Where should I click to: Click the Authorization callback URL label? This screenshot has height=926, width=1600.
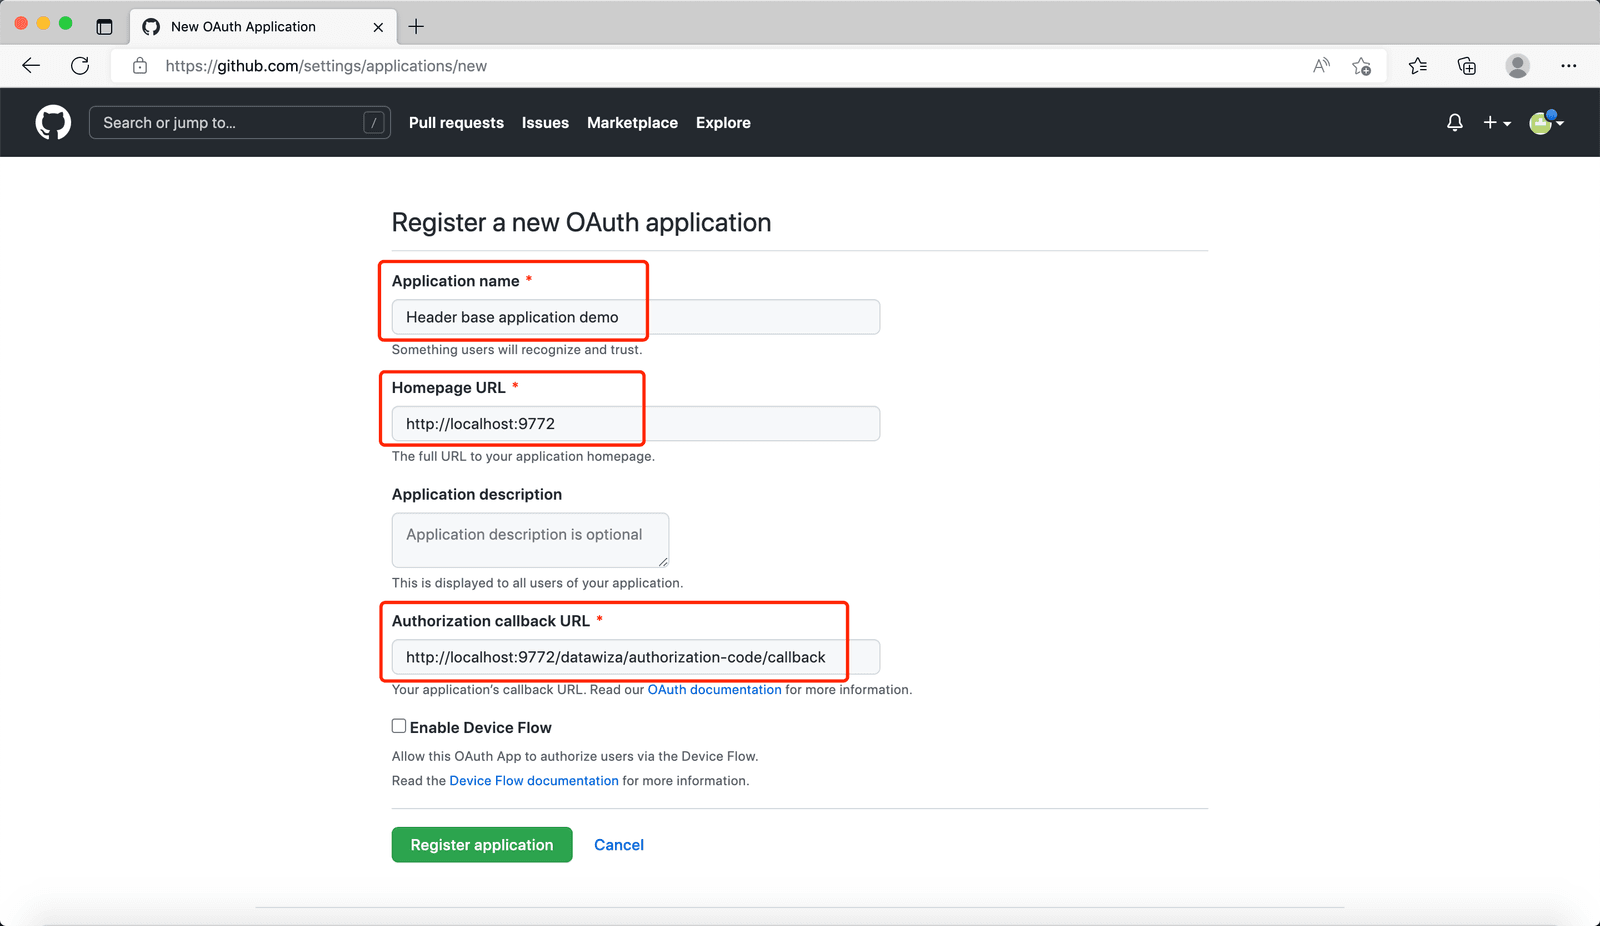coord(490,621)
